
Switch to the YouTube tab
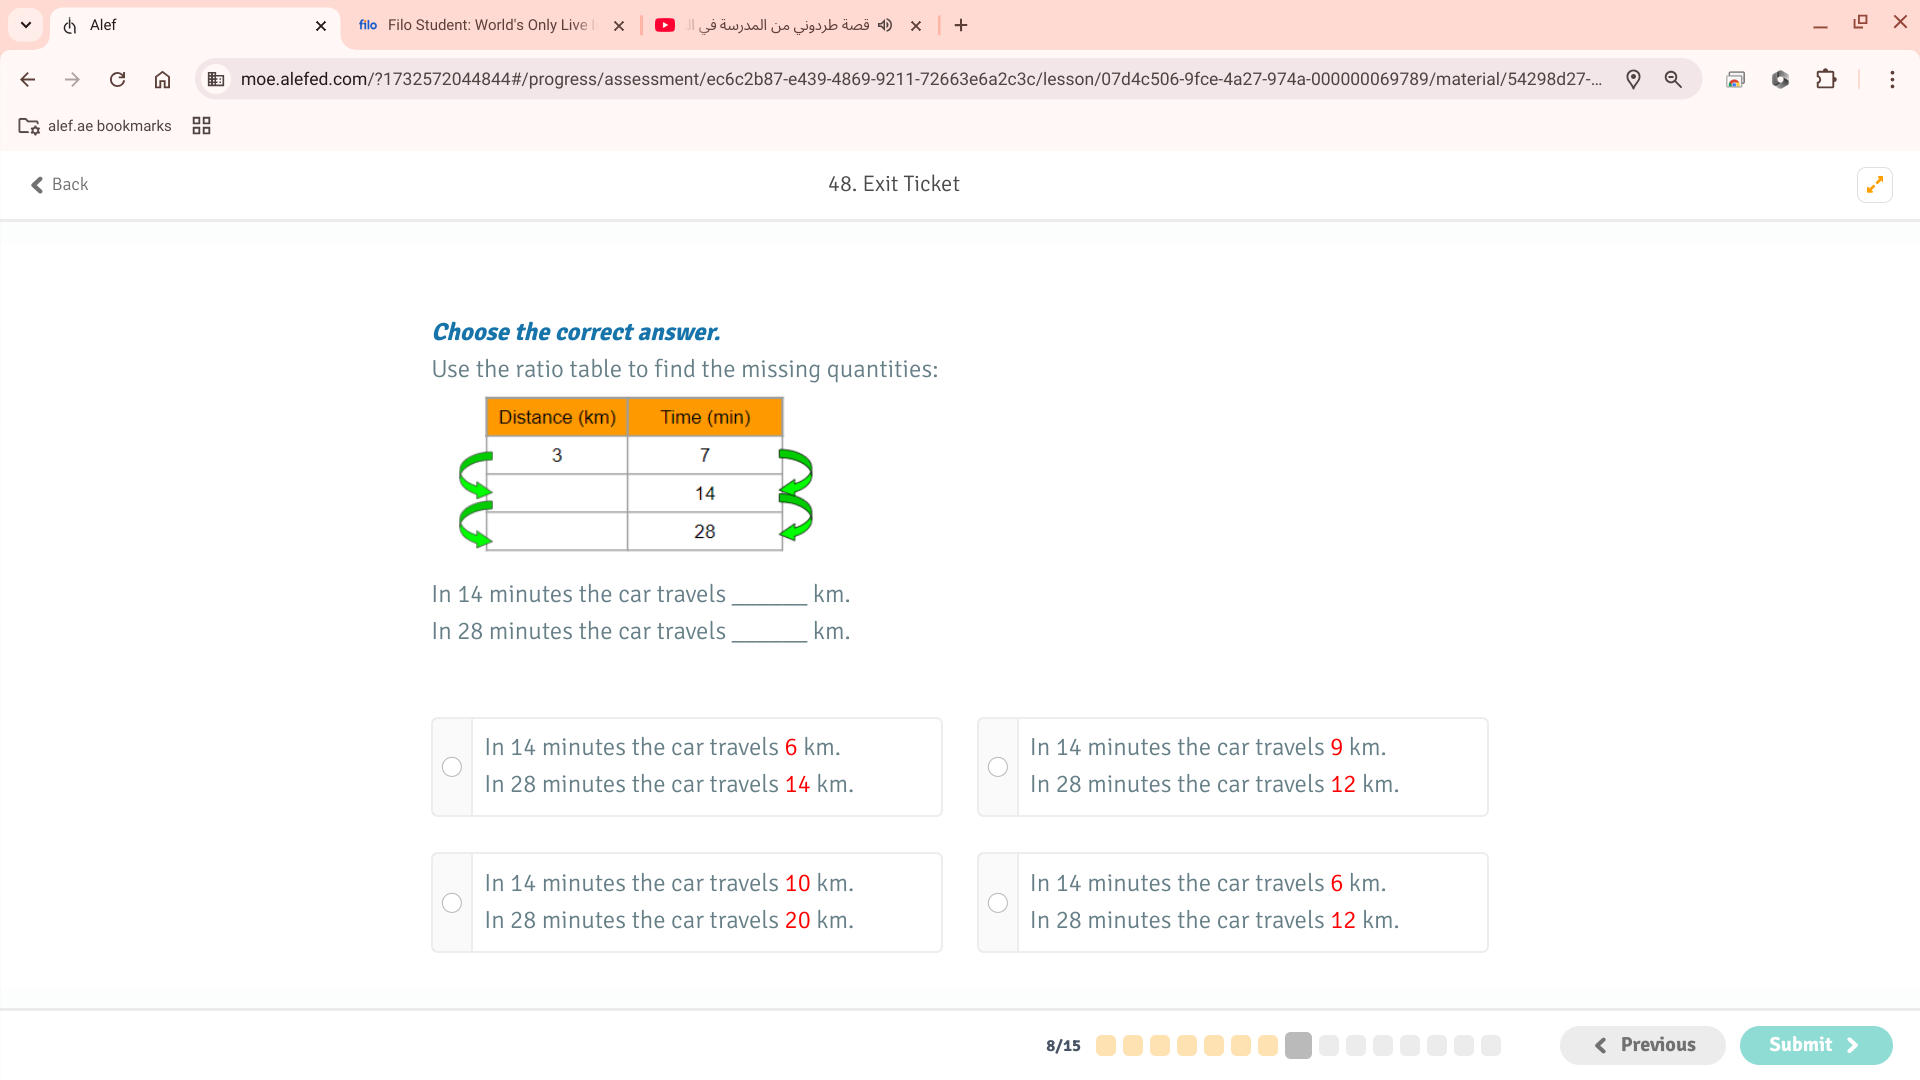coord(780,25)
